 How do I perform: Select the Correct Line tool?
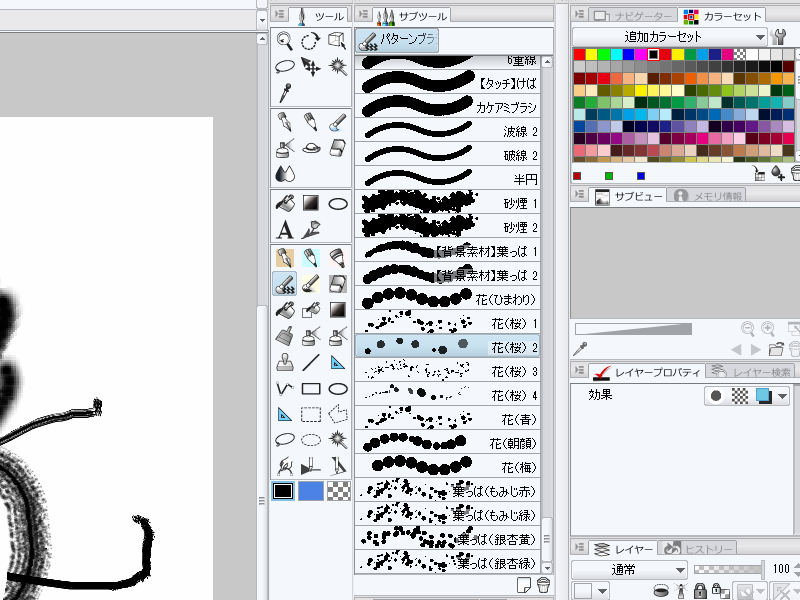point(311,230)
